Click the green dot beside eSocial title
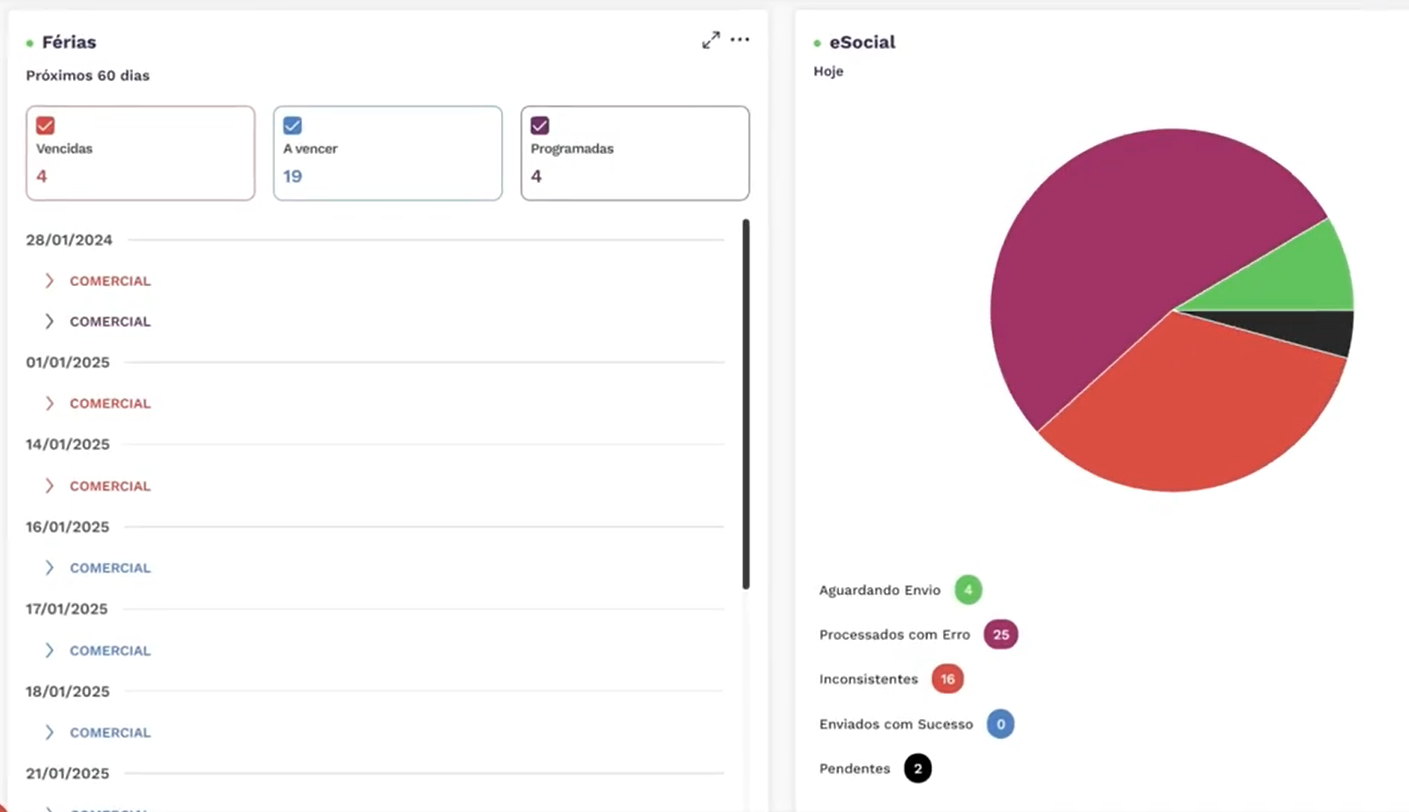The width and height of the screenshot is (1409, 812). [817, 43]
